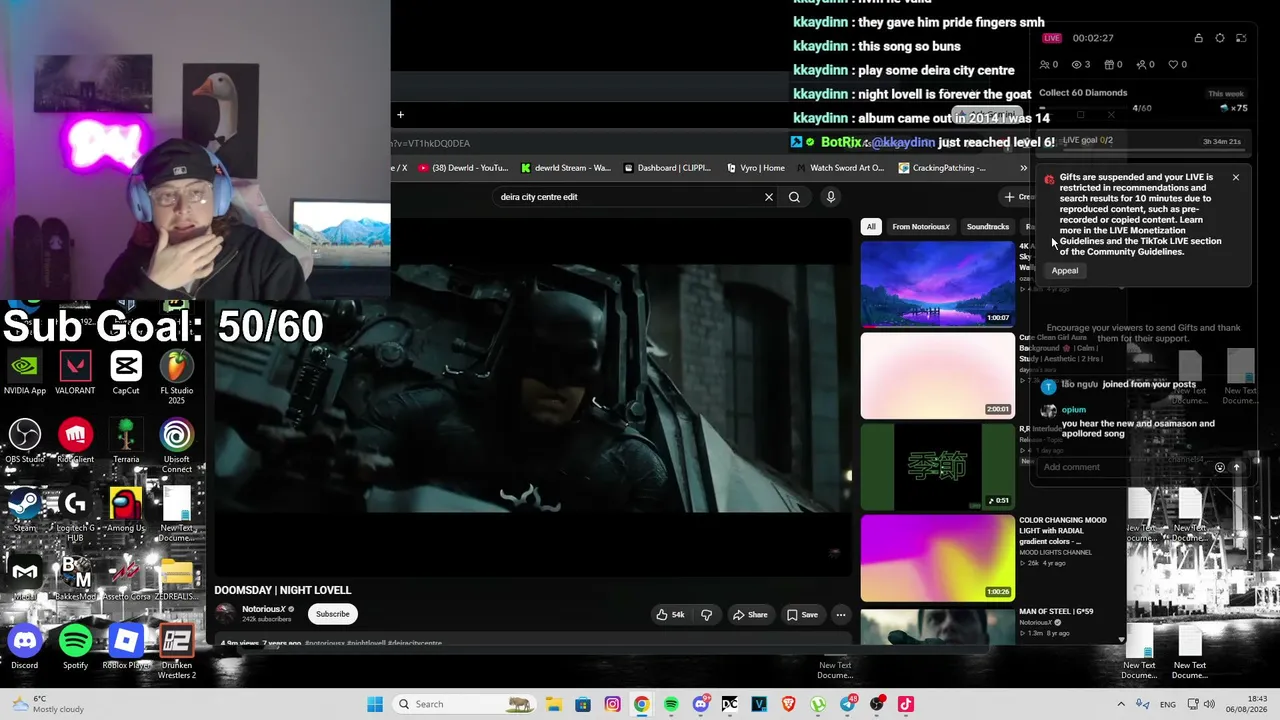Viewport: 1280px width, 720px height.
Task: Launch Assetto Corsa from the desktop
Action: tap(126, 578)
